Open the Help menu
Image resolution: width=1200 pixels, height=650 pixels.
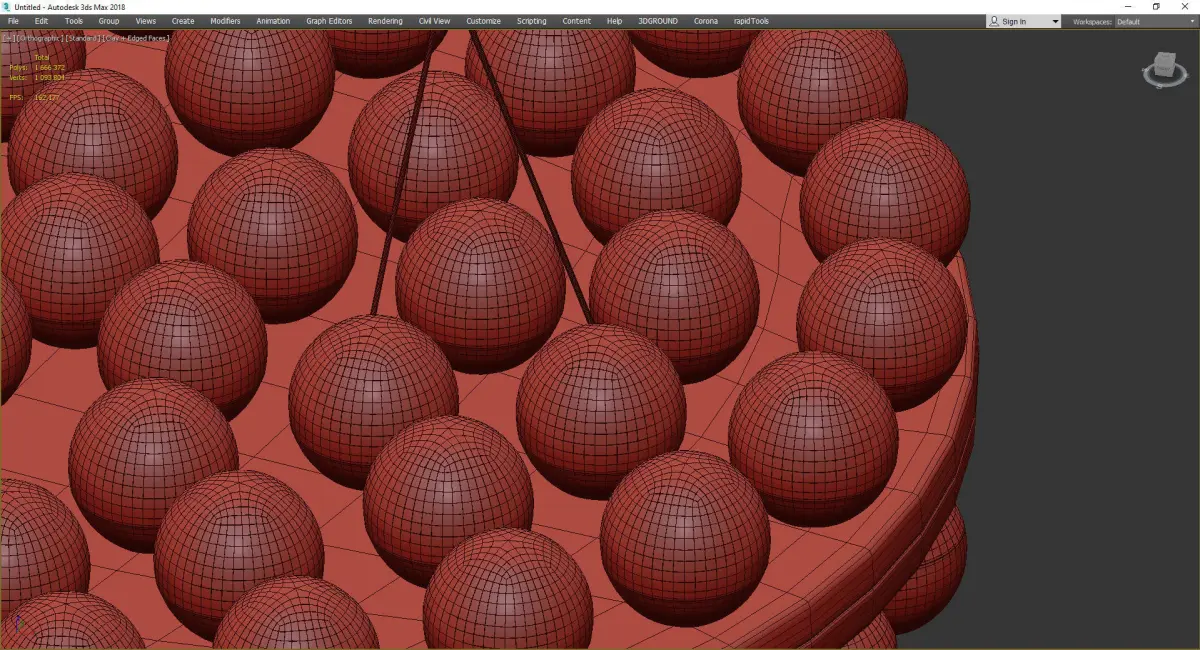(614, 21)
